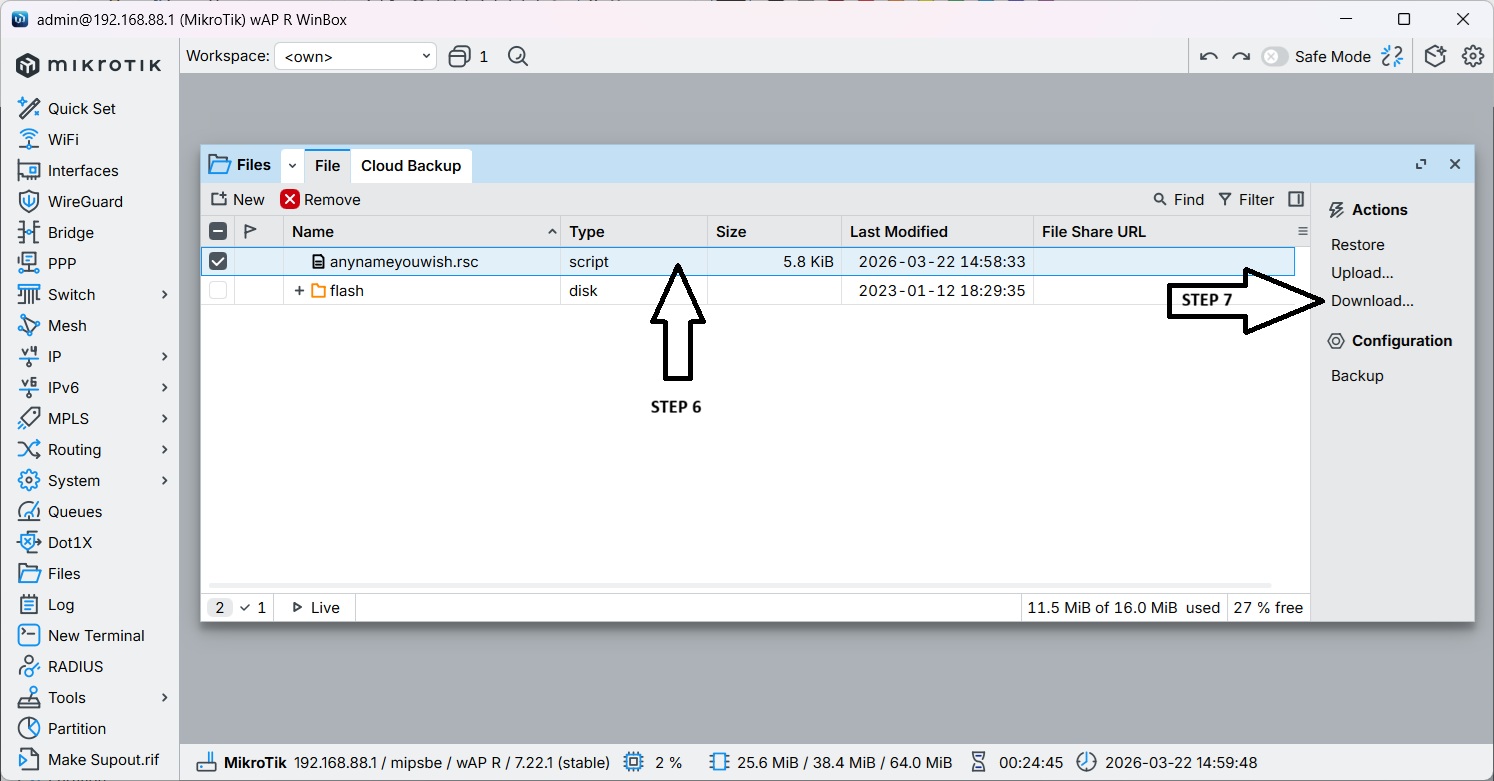
Task: Expand the Tools submenu
Action: pos(165,697)
